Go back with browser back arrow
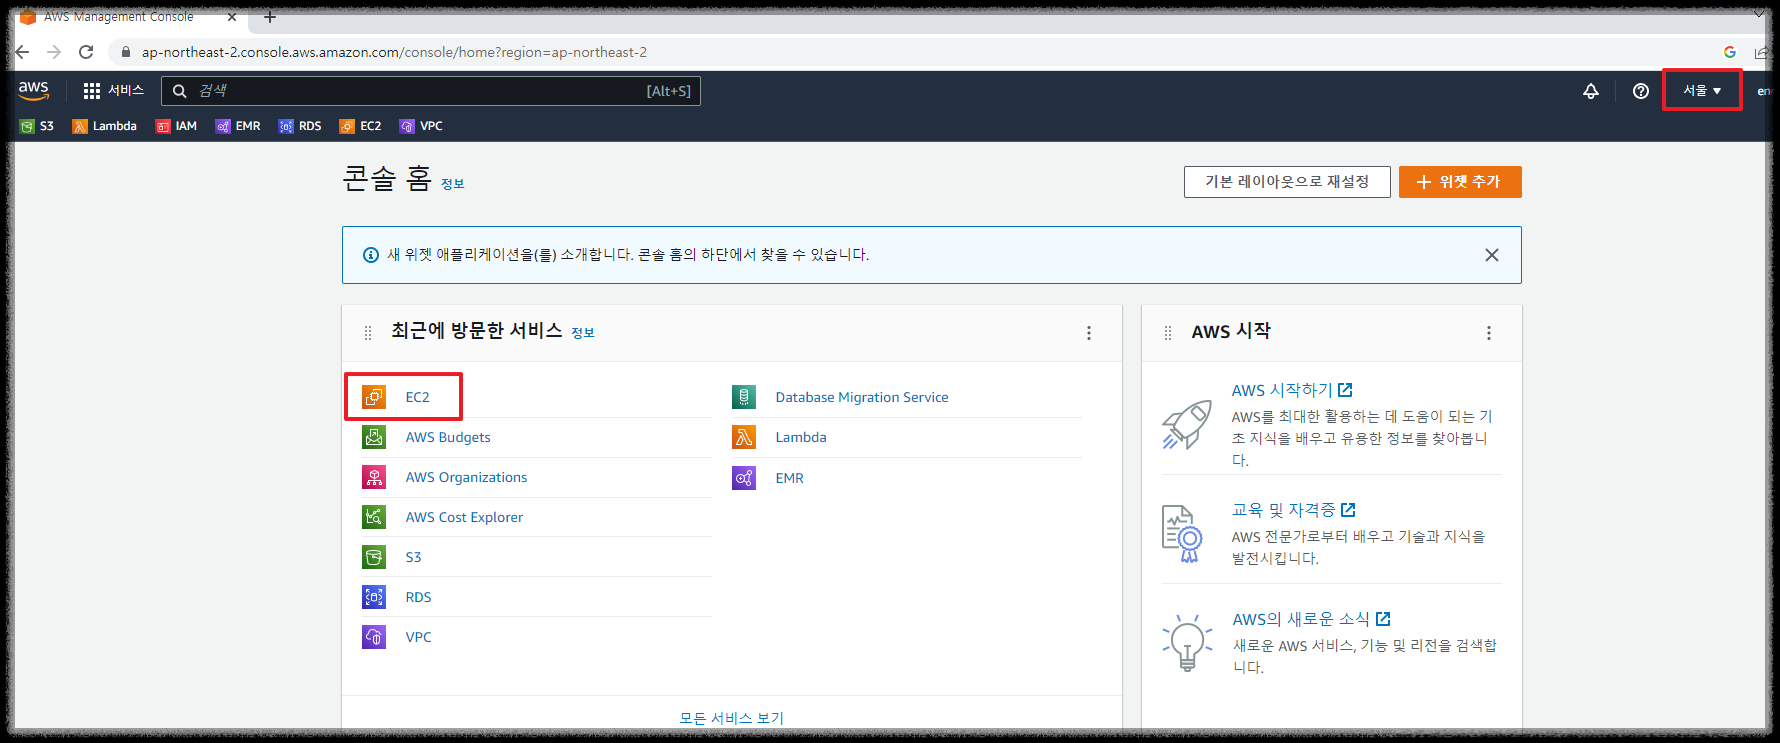Image resolution: width=1780 pixels, height=743 pixels. [x=22, y=52]
